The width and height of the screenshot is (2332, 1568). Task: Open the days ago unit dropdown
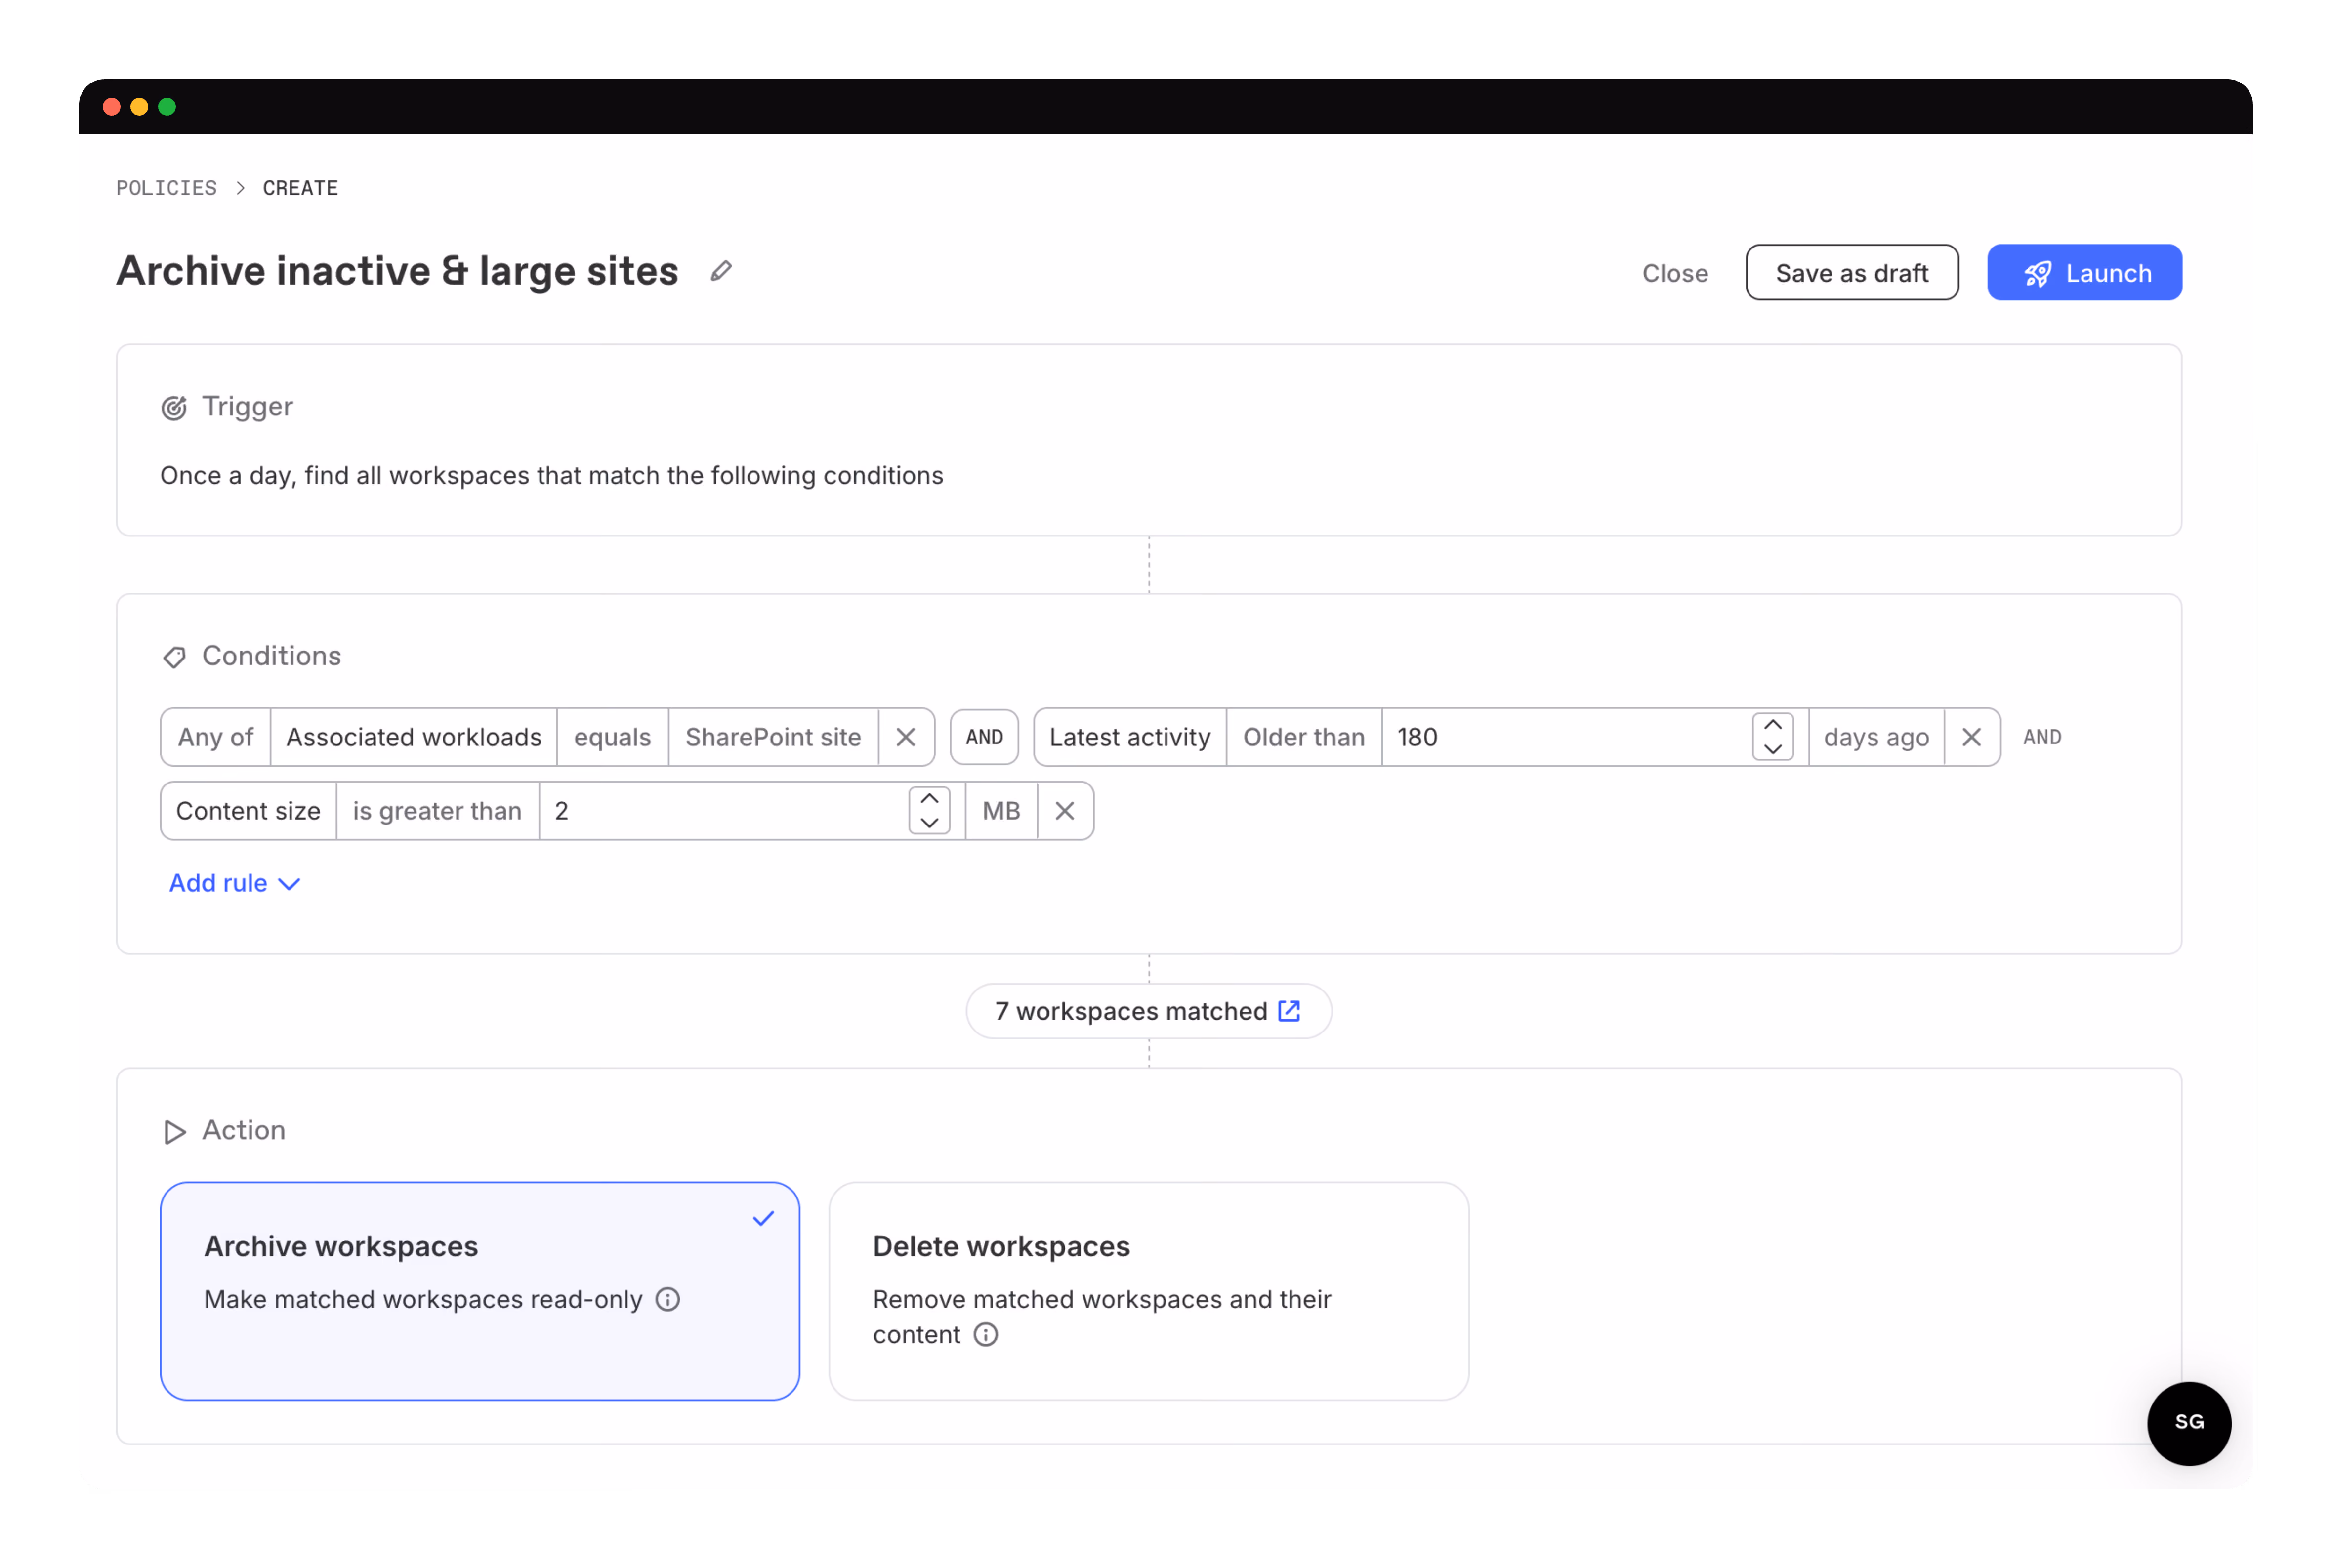pos(1876,737)
